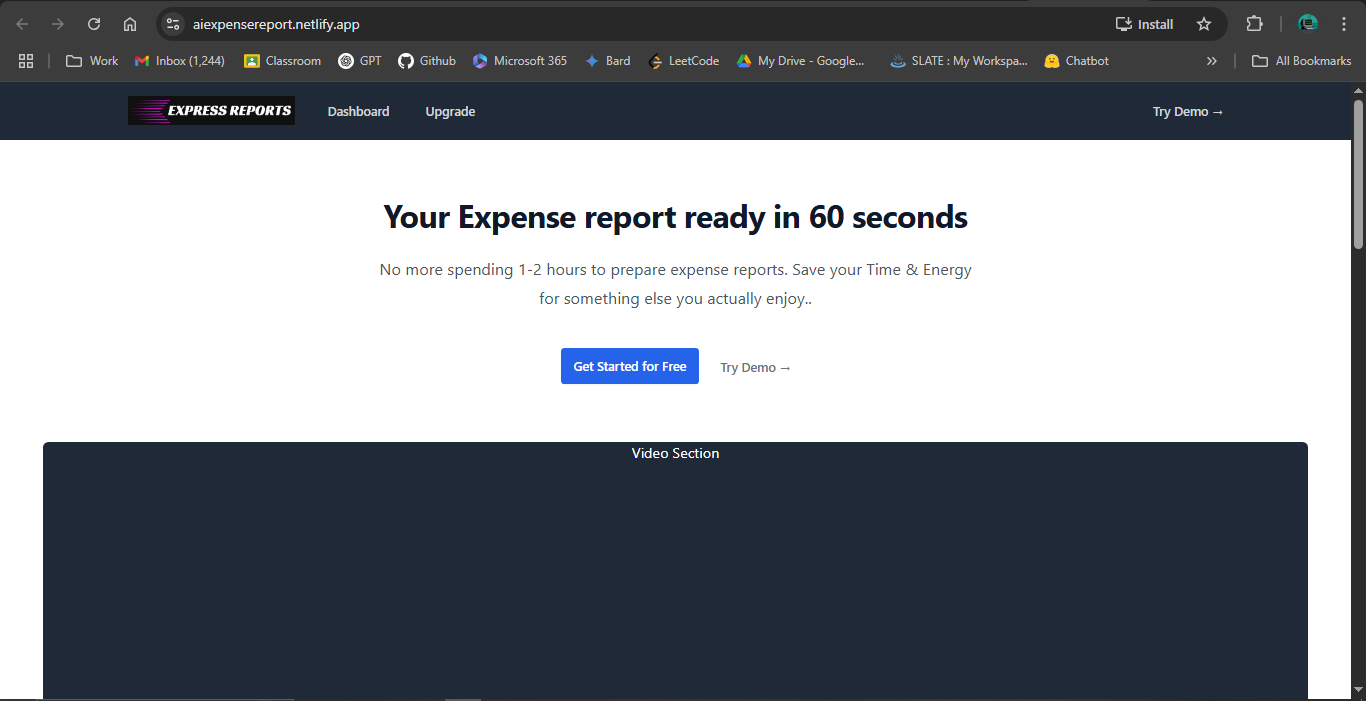Open the Microsoft 365 bookmark

pos(519,61)
